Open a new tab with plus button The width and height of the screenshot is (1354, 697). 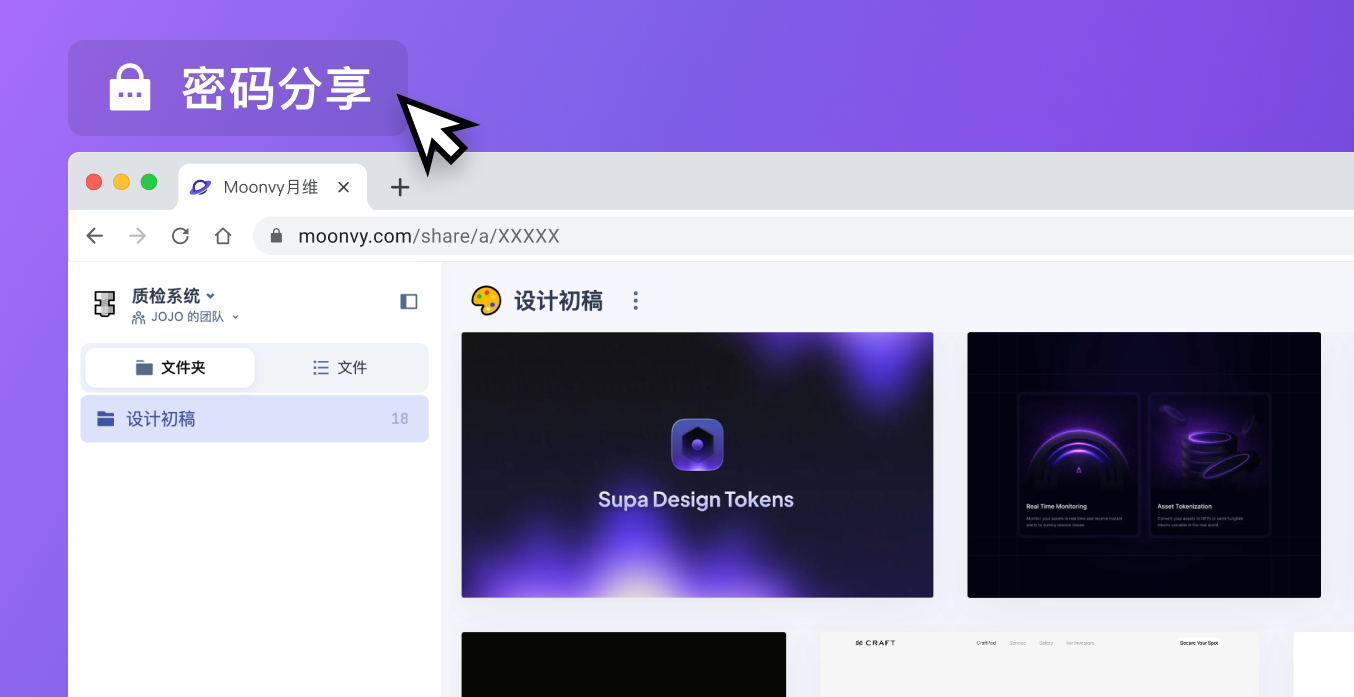point(400,187)
